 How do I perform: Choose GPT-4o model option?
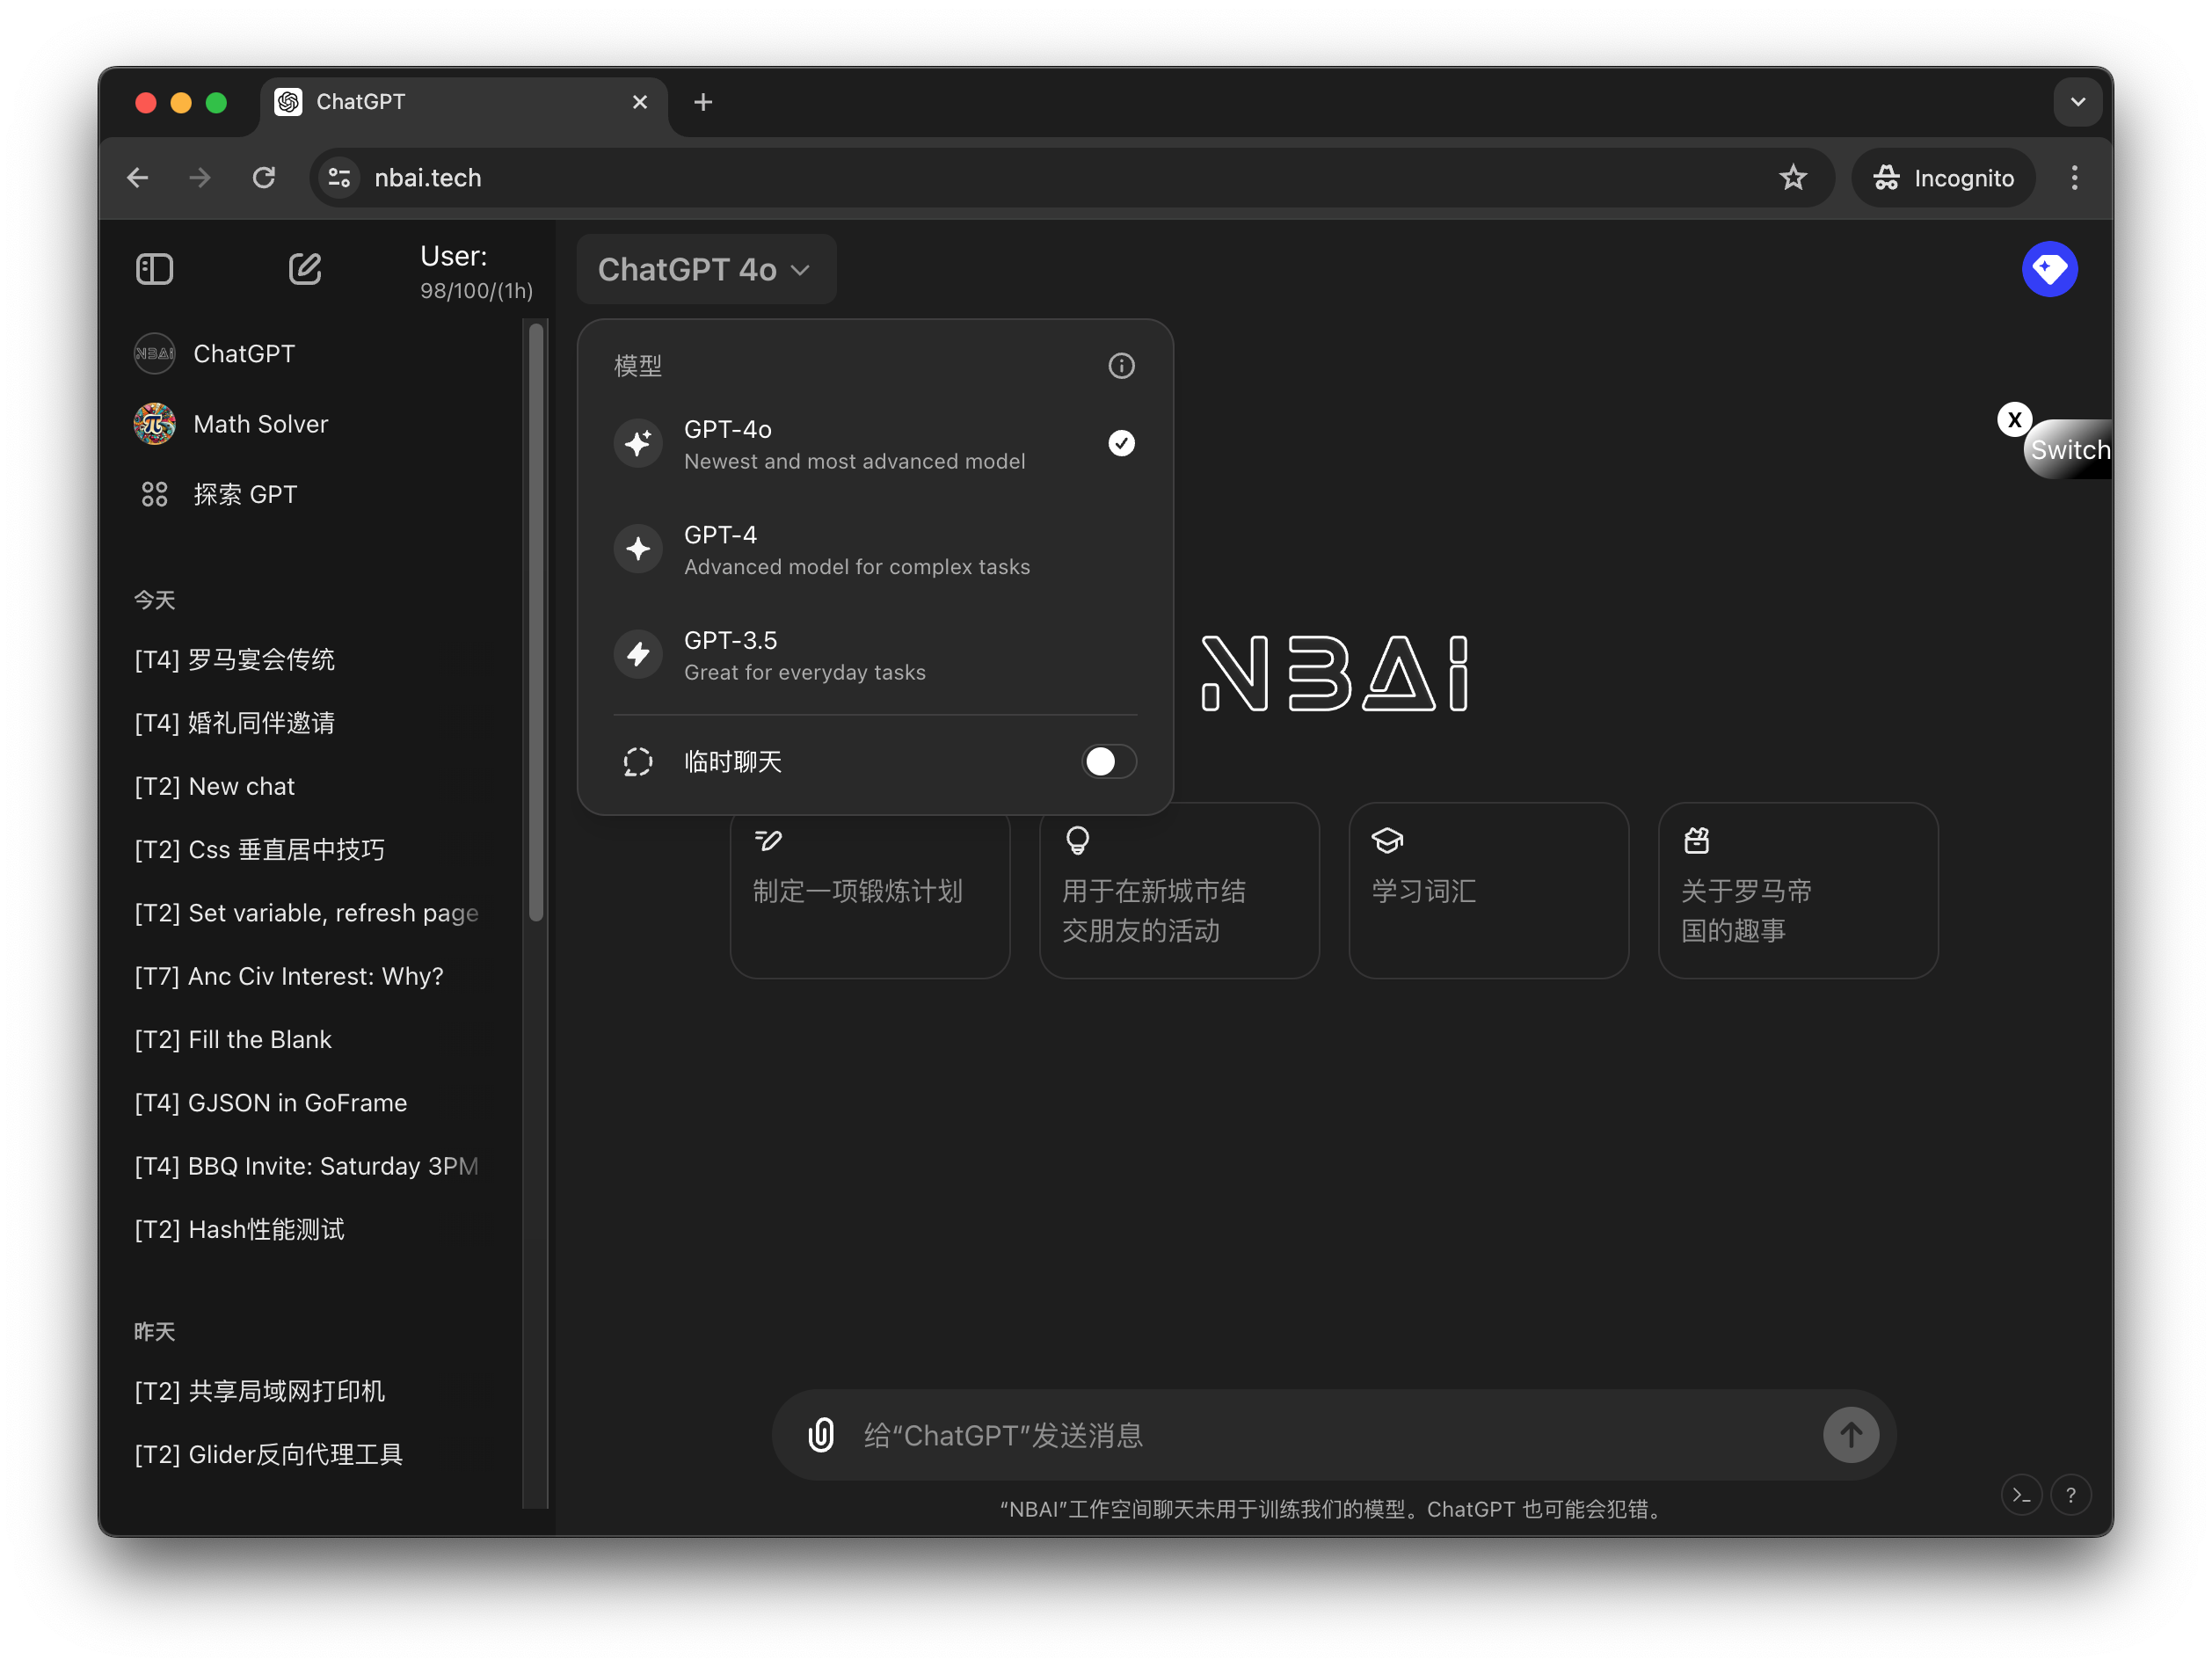pyautogui.click(x=875, y=444)
